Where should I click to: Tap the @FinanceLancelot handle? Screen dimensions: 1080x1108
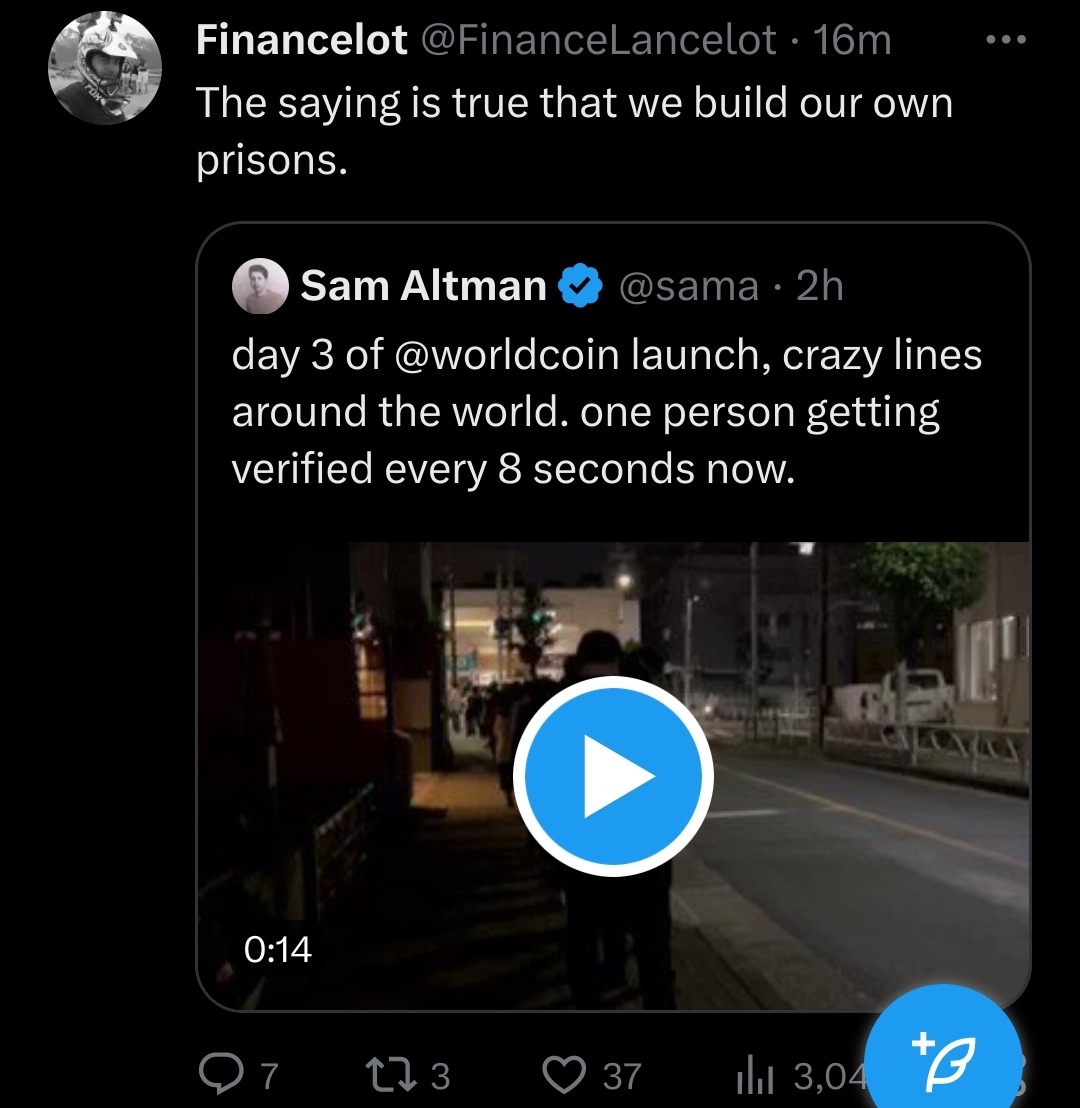(x=598, y=41)
